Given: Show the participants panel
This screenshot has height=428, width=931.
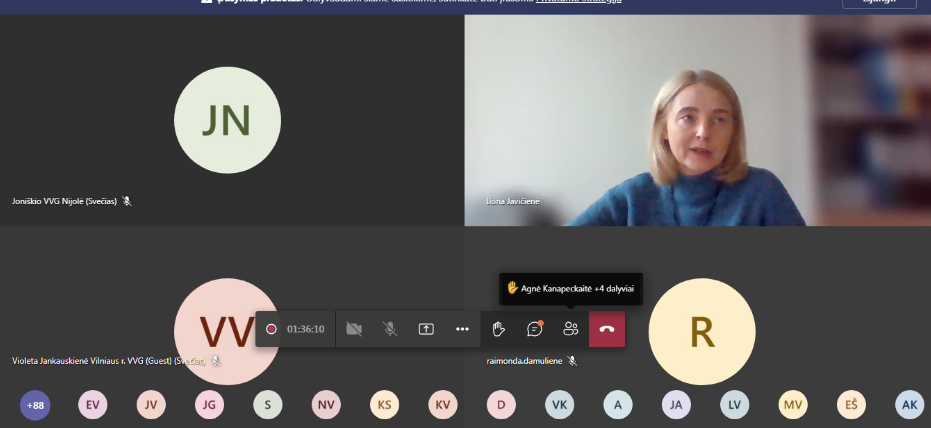Looking at the screenshot, I should (x=571, y=329).
